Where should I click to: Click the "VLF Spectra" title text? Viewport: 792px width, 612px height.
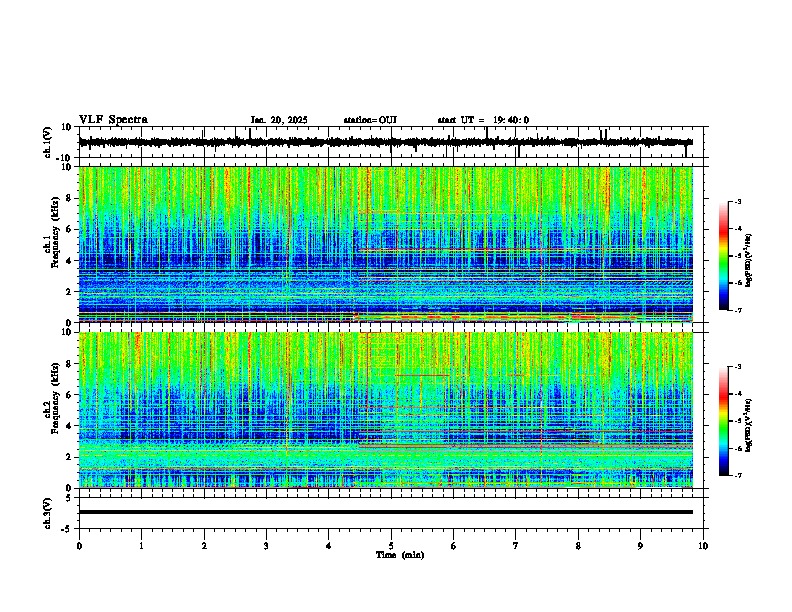pyautogui.click(x=113, y=120)
